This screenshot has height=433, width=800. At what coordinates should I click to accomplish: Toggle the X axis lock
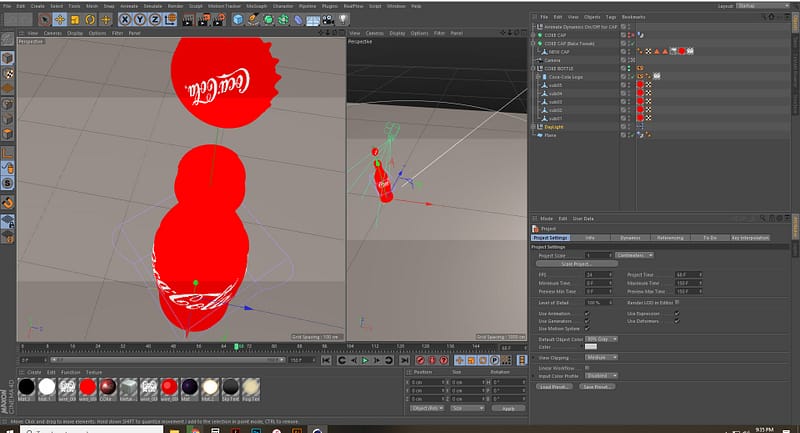click(125, 20)
